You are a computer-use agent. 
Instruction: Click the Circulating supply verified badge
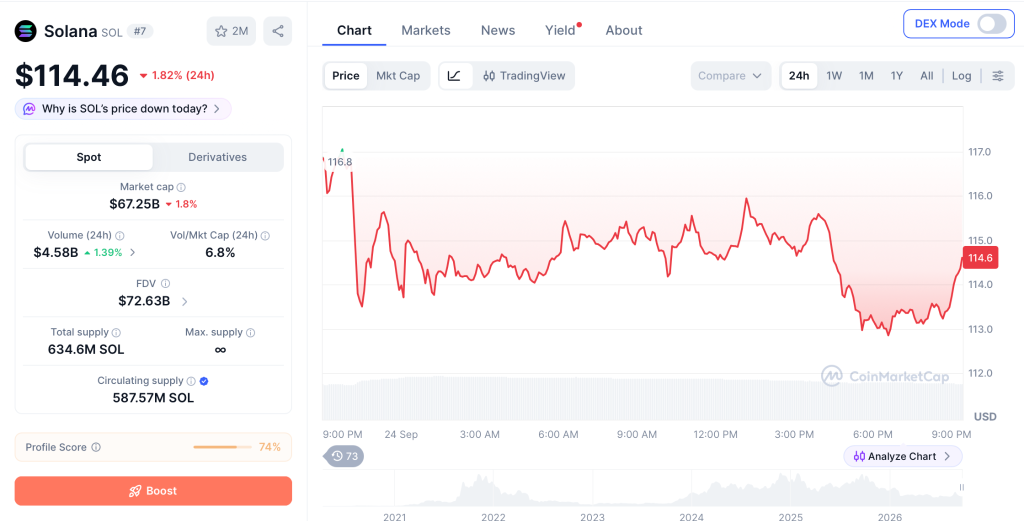click(204, 381)
